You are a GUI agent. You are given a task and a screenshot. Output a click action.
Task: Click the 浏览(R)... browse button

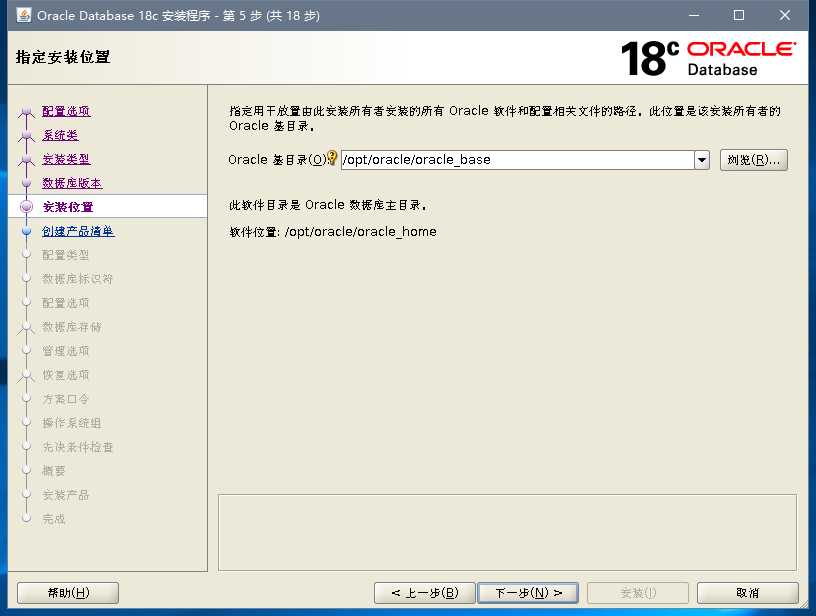[754, 160]
